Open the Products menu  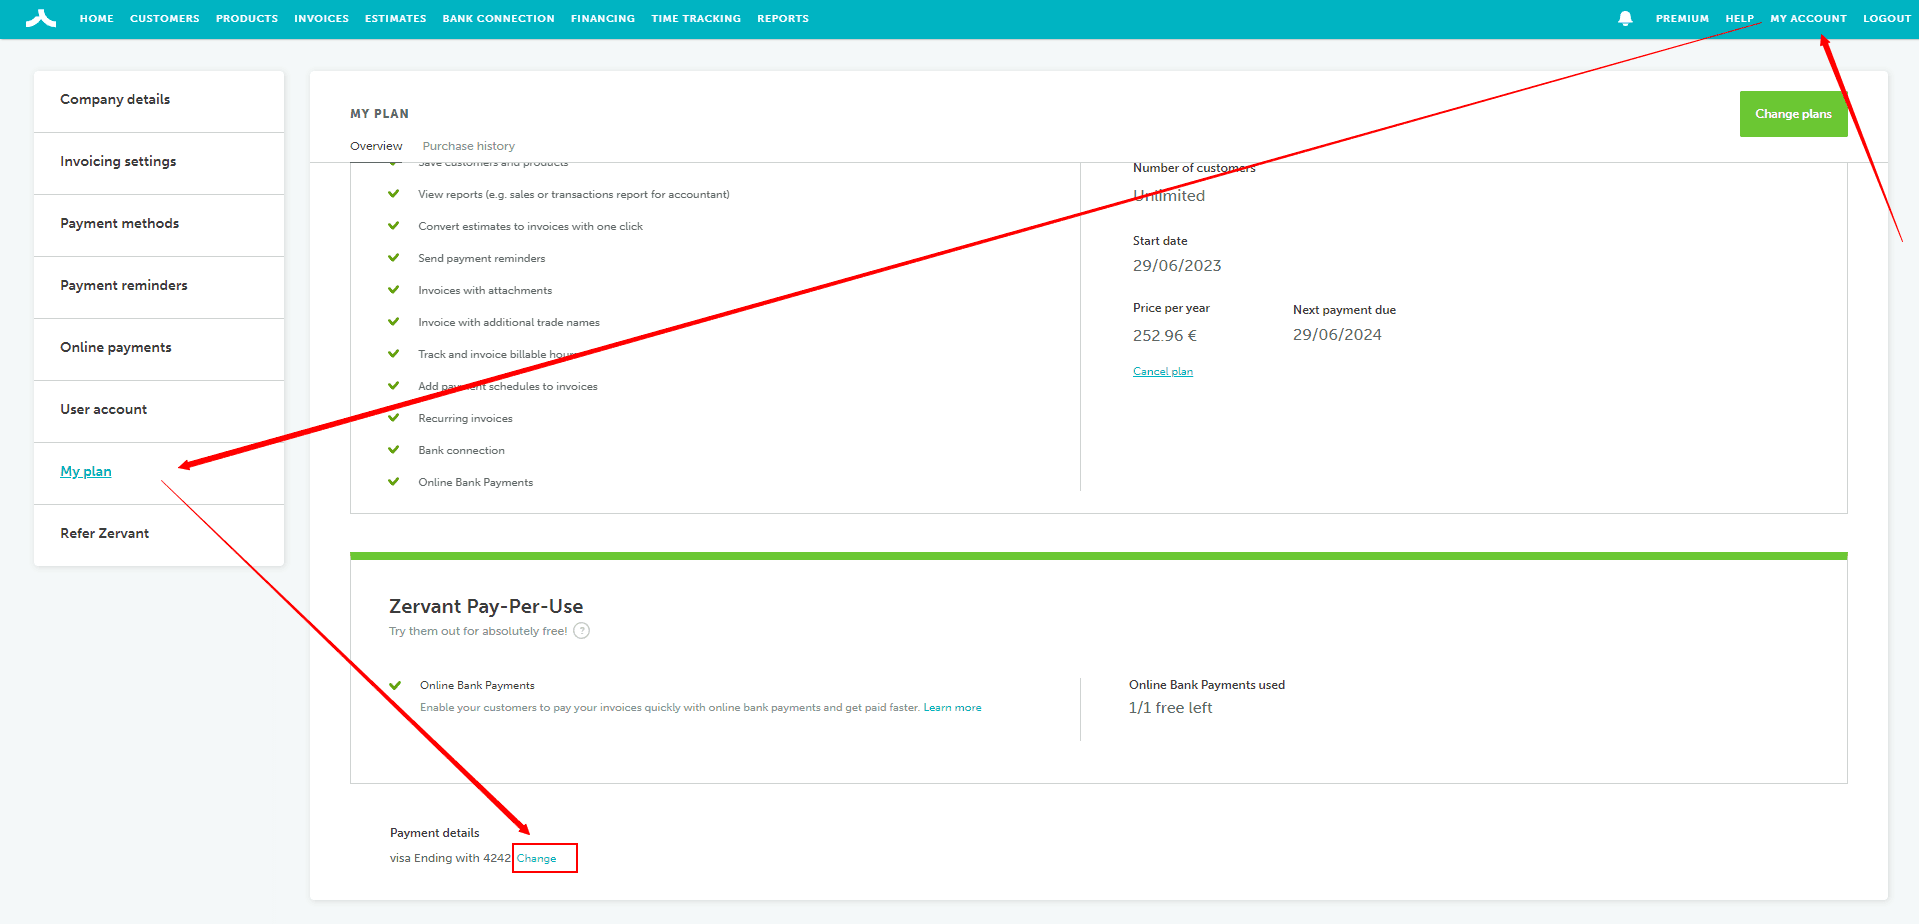tap(247, 18)
